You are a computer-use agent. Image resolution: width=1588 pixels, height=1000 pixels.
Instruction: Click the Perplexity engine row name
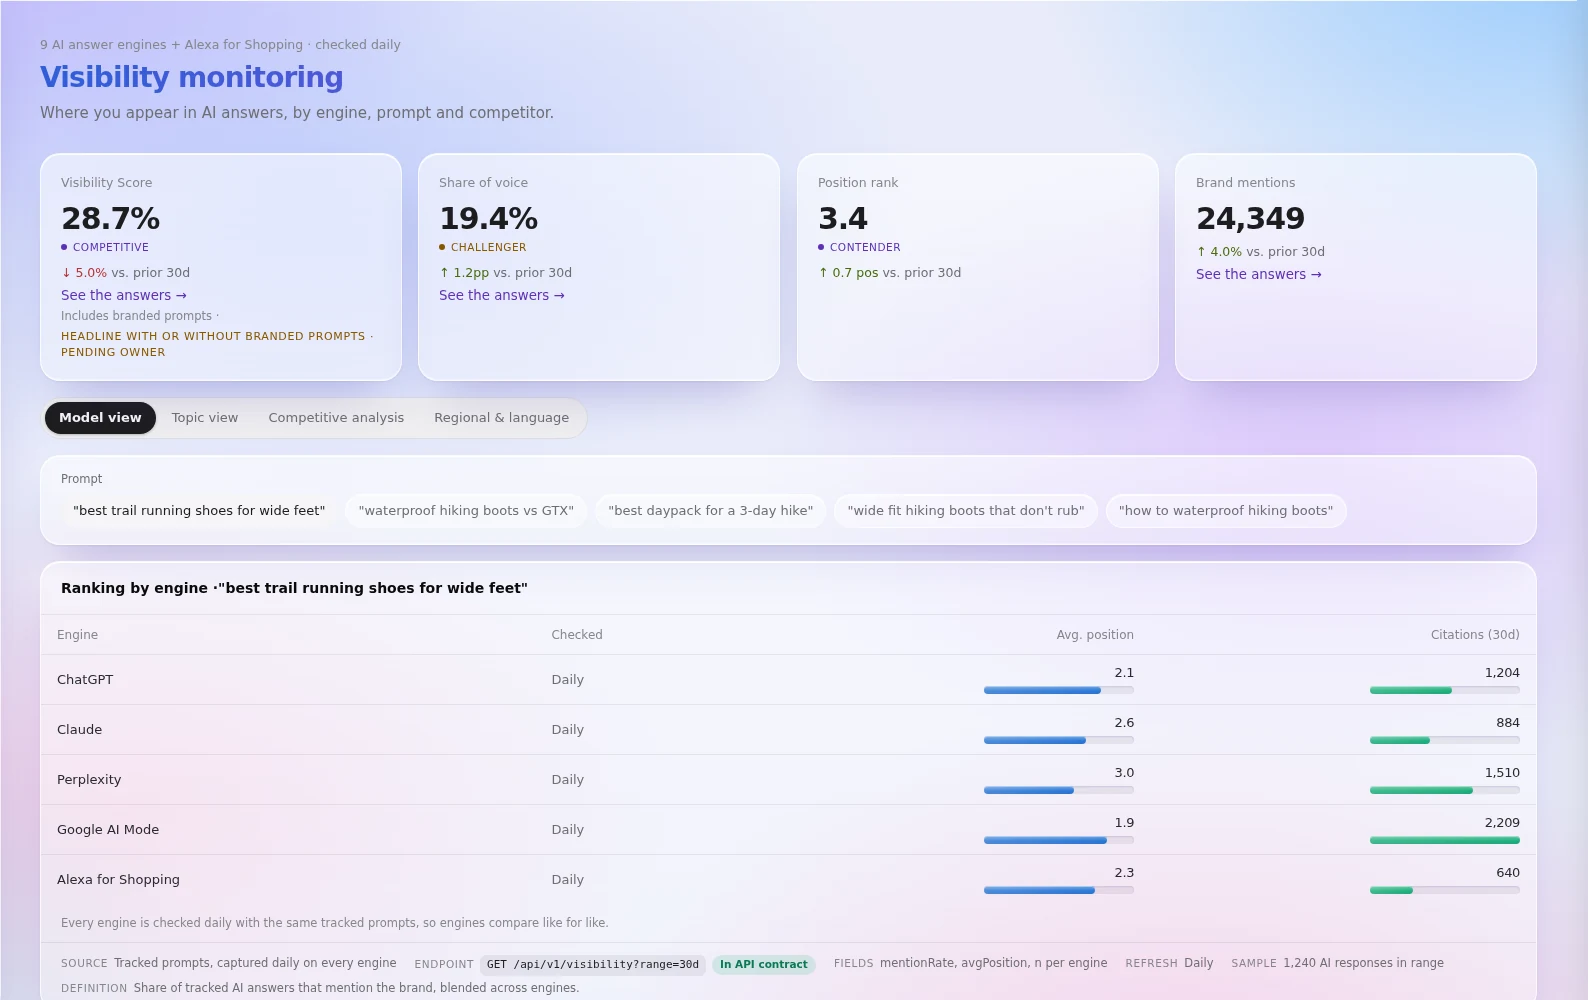(x=89, y=780)
